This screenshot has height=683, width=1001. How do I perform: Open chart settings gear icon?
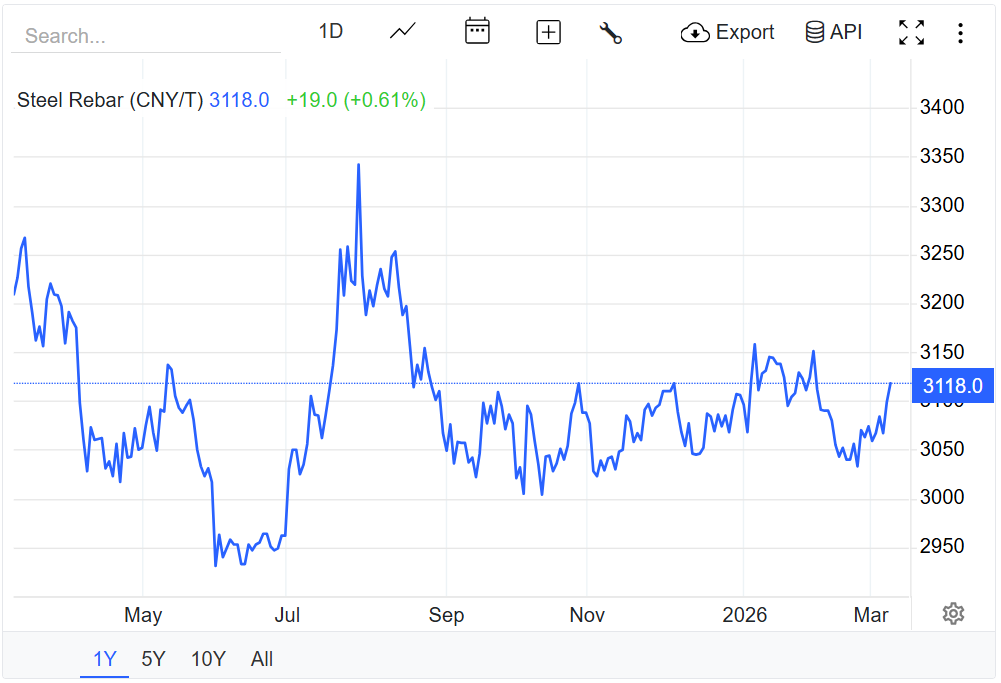point(953,613)
